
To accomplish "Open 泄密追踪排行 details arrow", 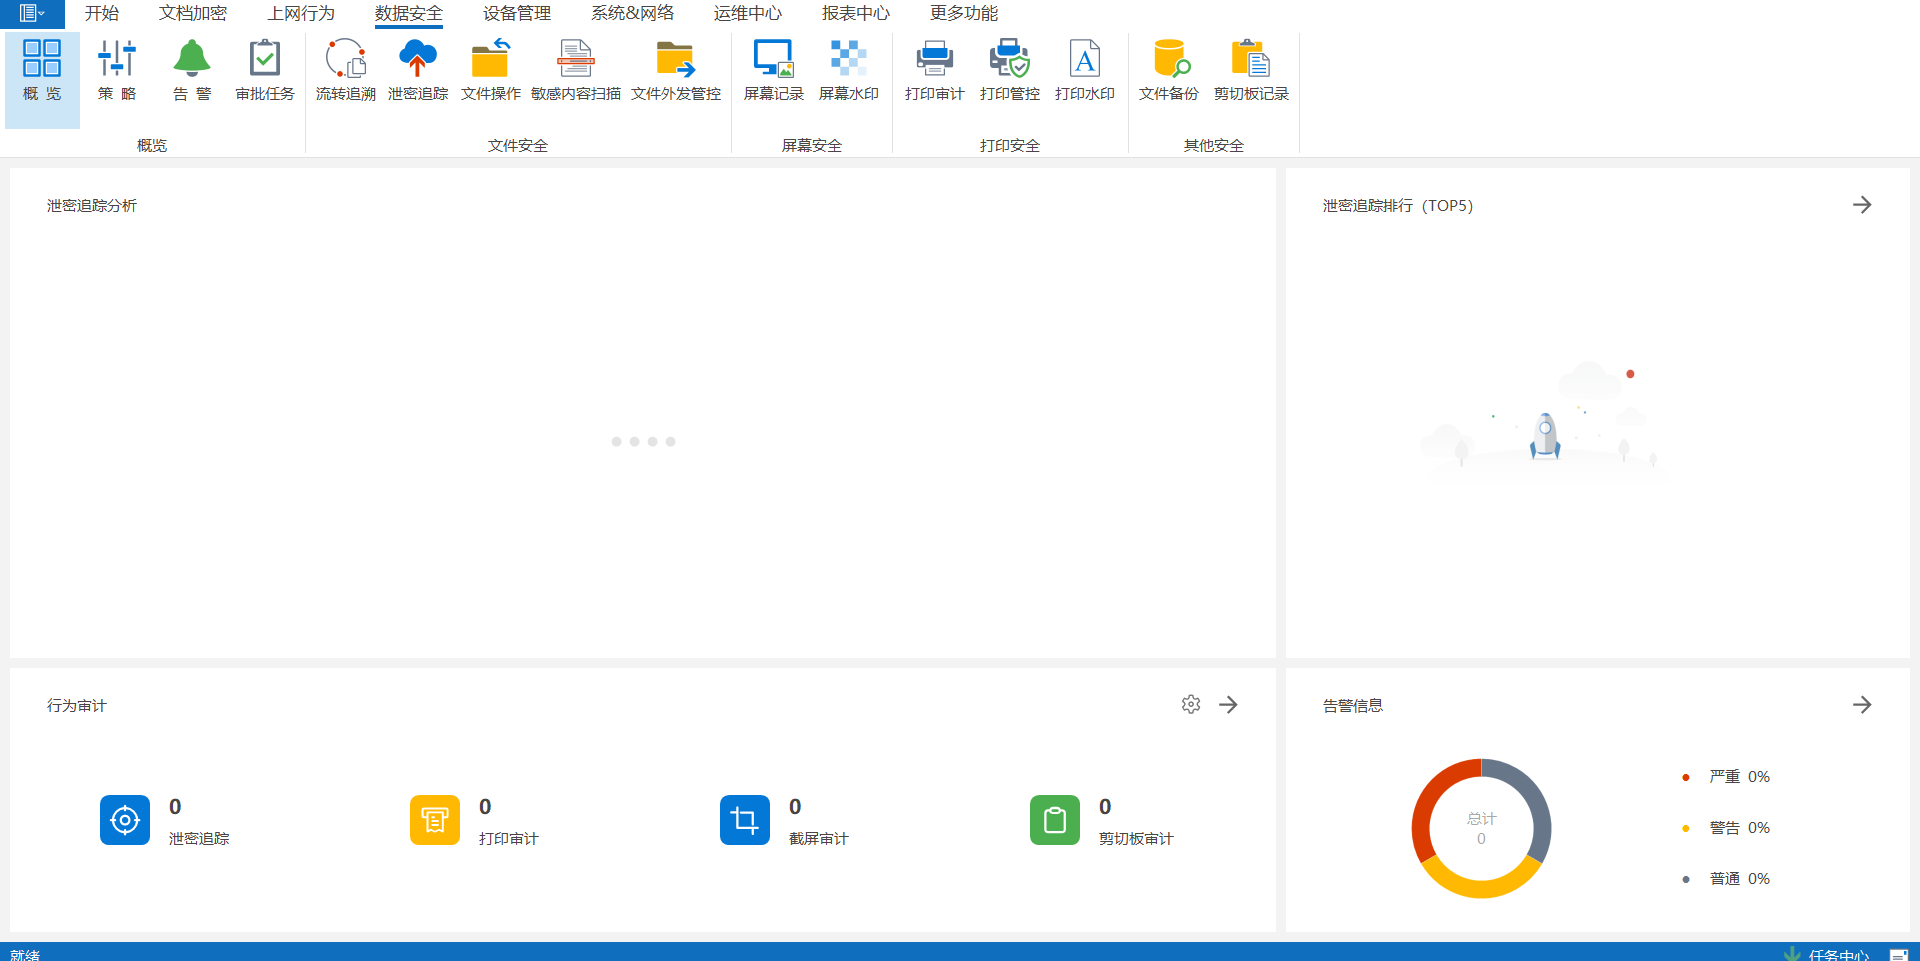I will (x=1862, y=205).
